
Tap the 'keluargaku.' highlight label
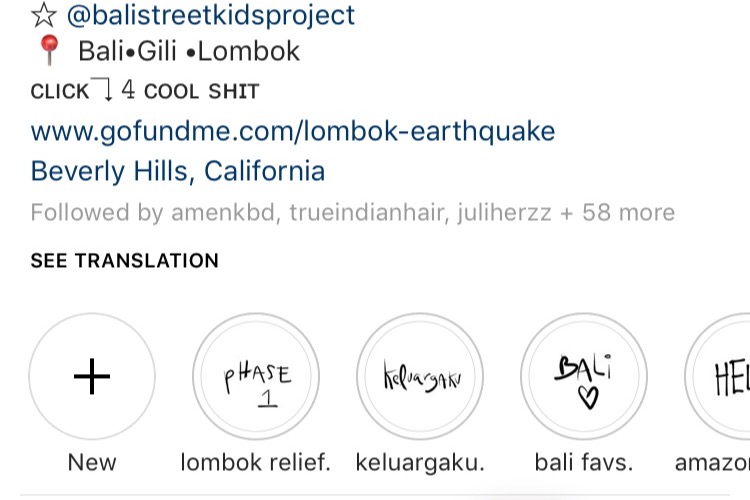click(420, 463)
